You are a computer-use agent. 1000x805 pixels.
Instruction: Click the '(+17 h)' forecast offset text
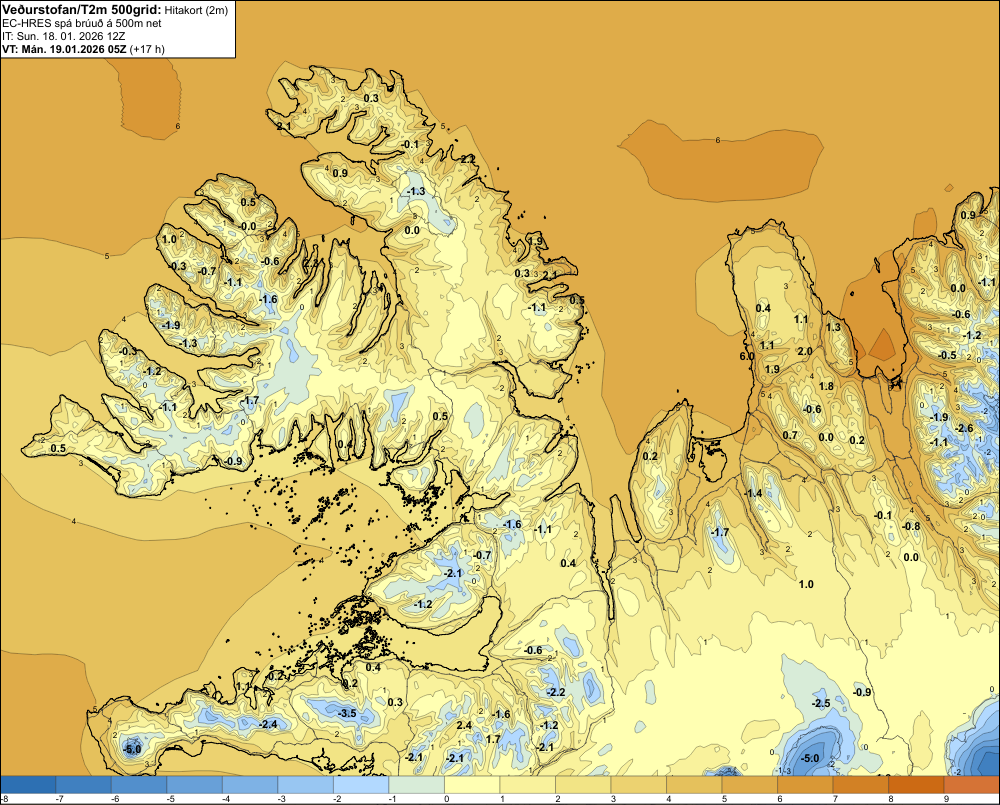[x=147, y=49]
